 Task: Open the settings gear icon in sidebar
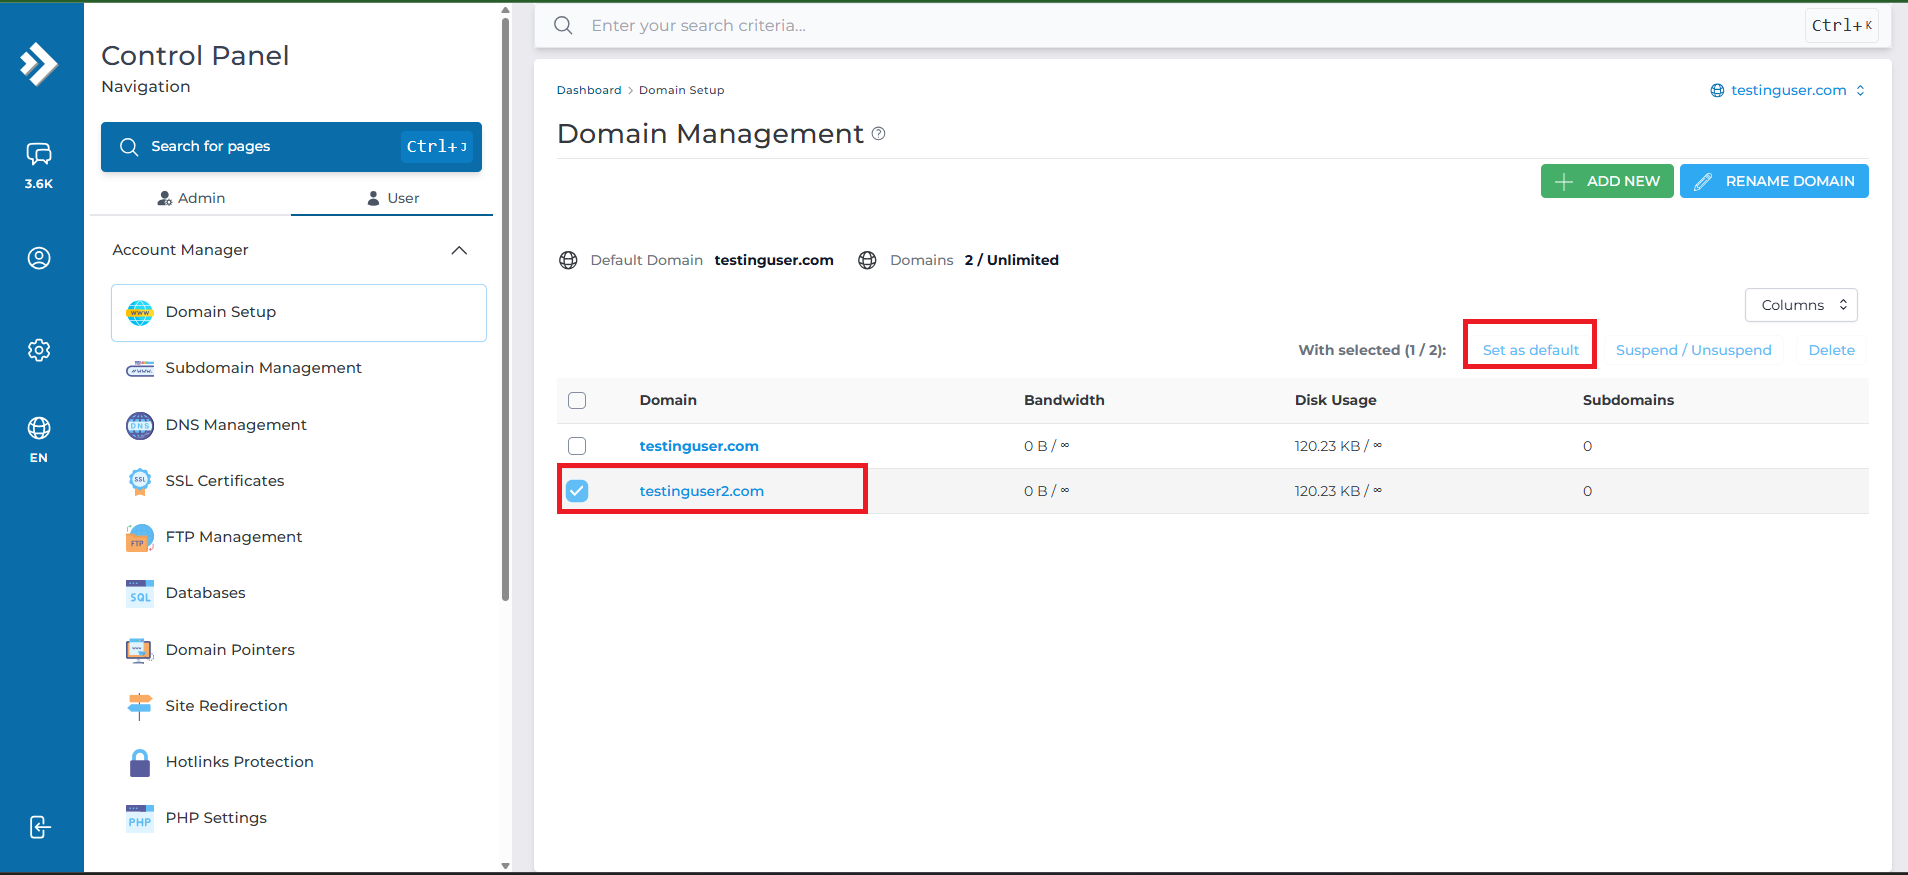pyautogui.click(x=39, y=350)
